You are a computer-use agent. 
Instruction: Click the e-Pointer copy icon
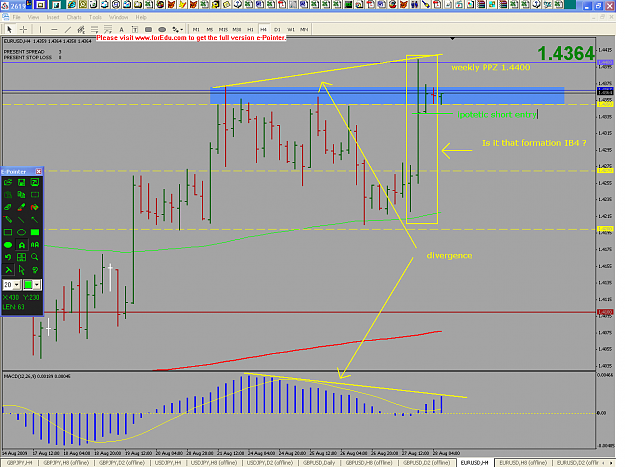click(x=22, y=195)
